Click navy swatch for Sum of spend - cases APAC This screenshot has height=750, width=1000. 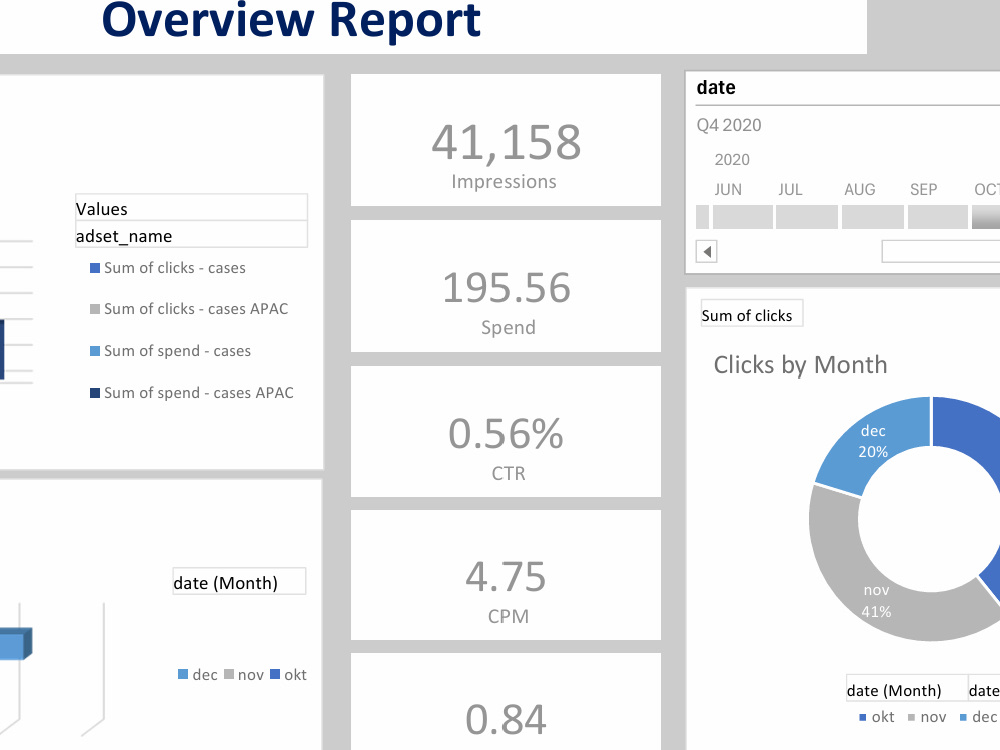(95, 393)
